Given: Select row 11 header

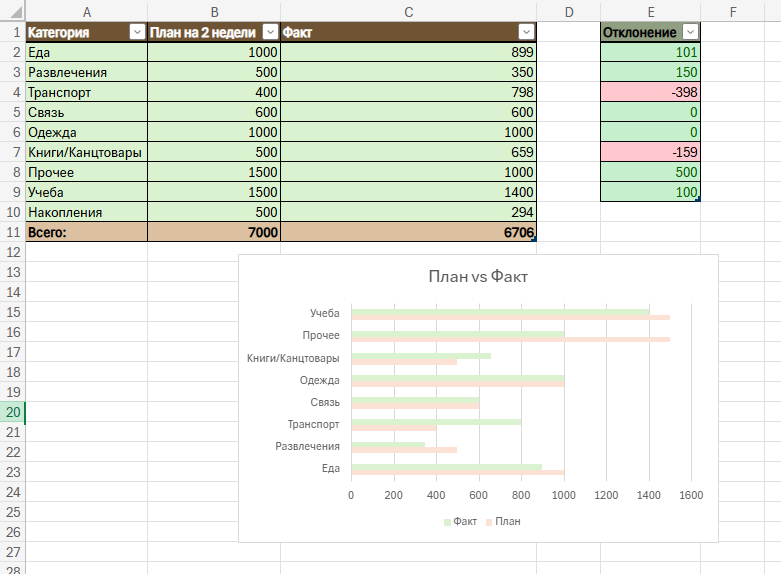Looking at the screenshot, I should tap(12, 232).
